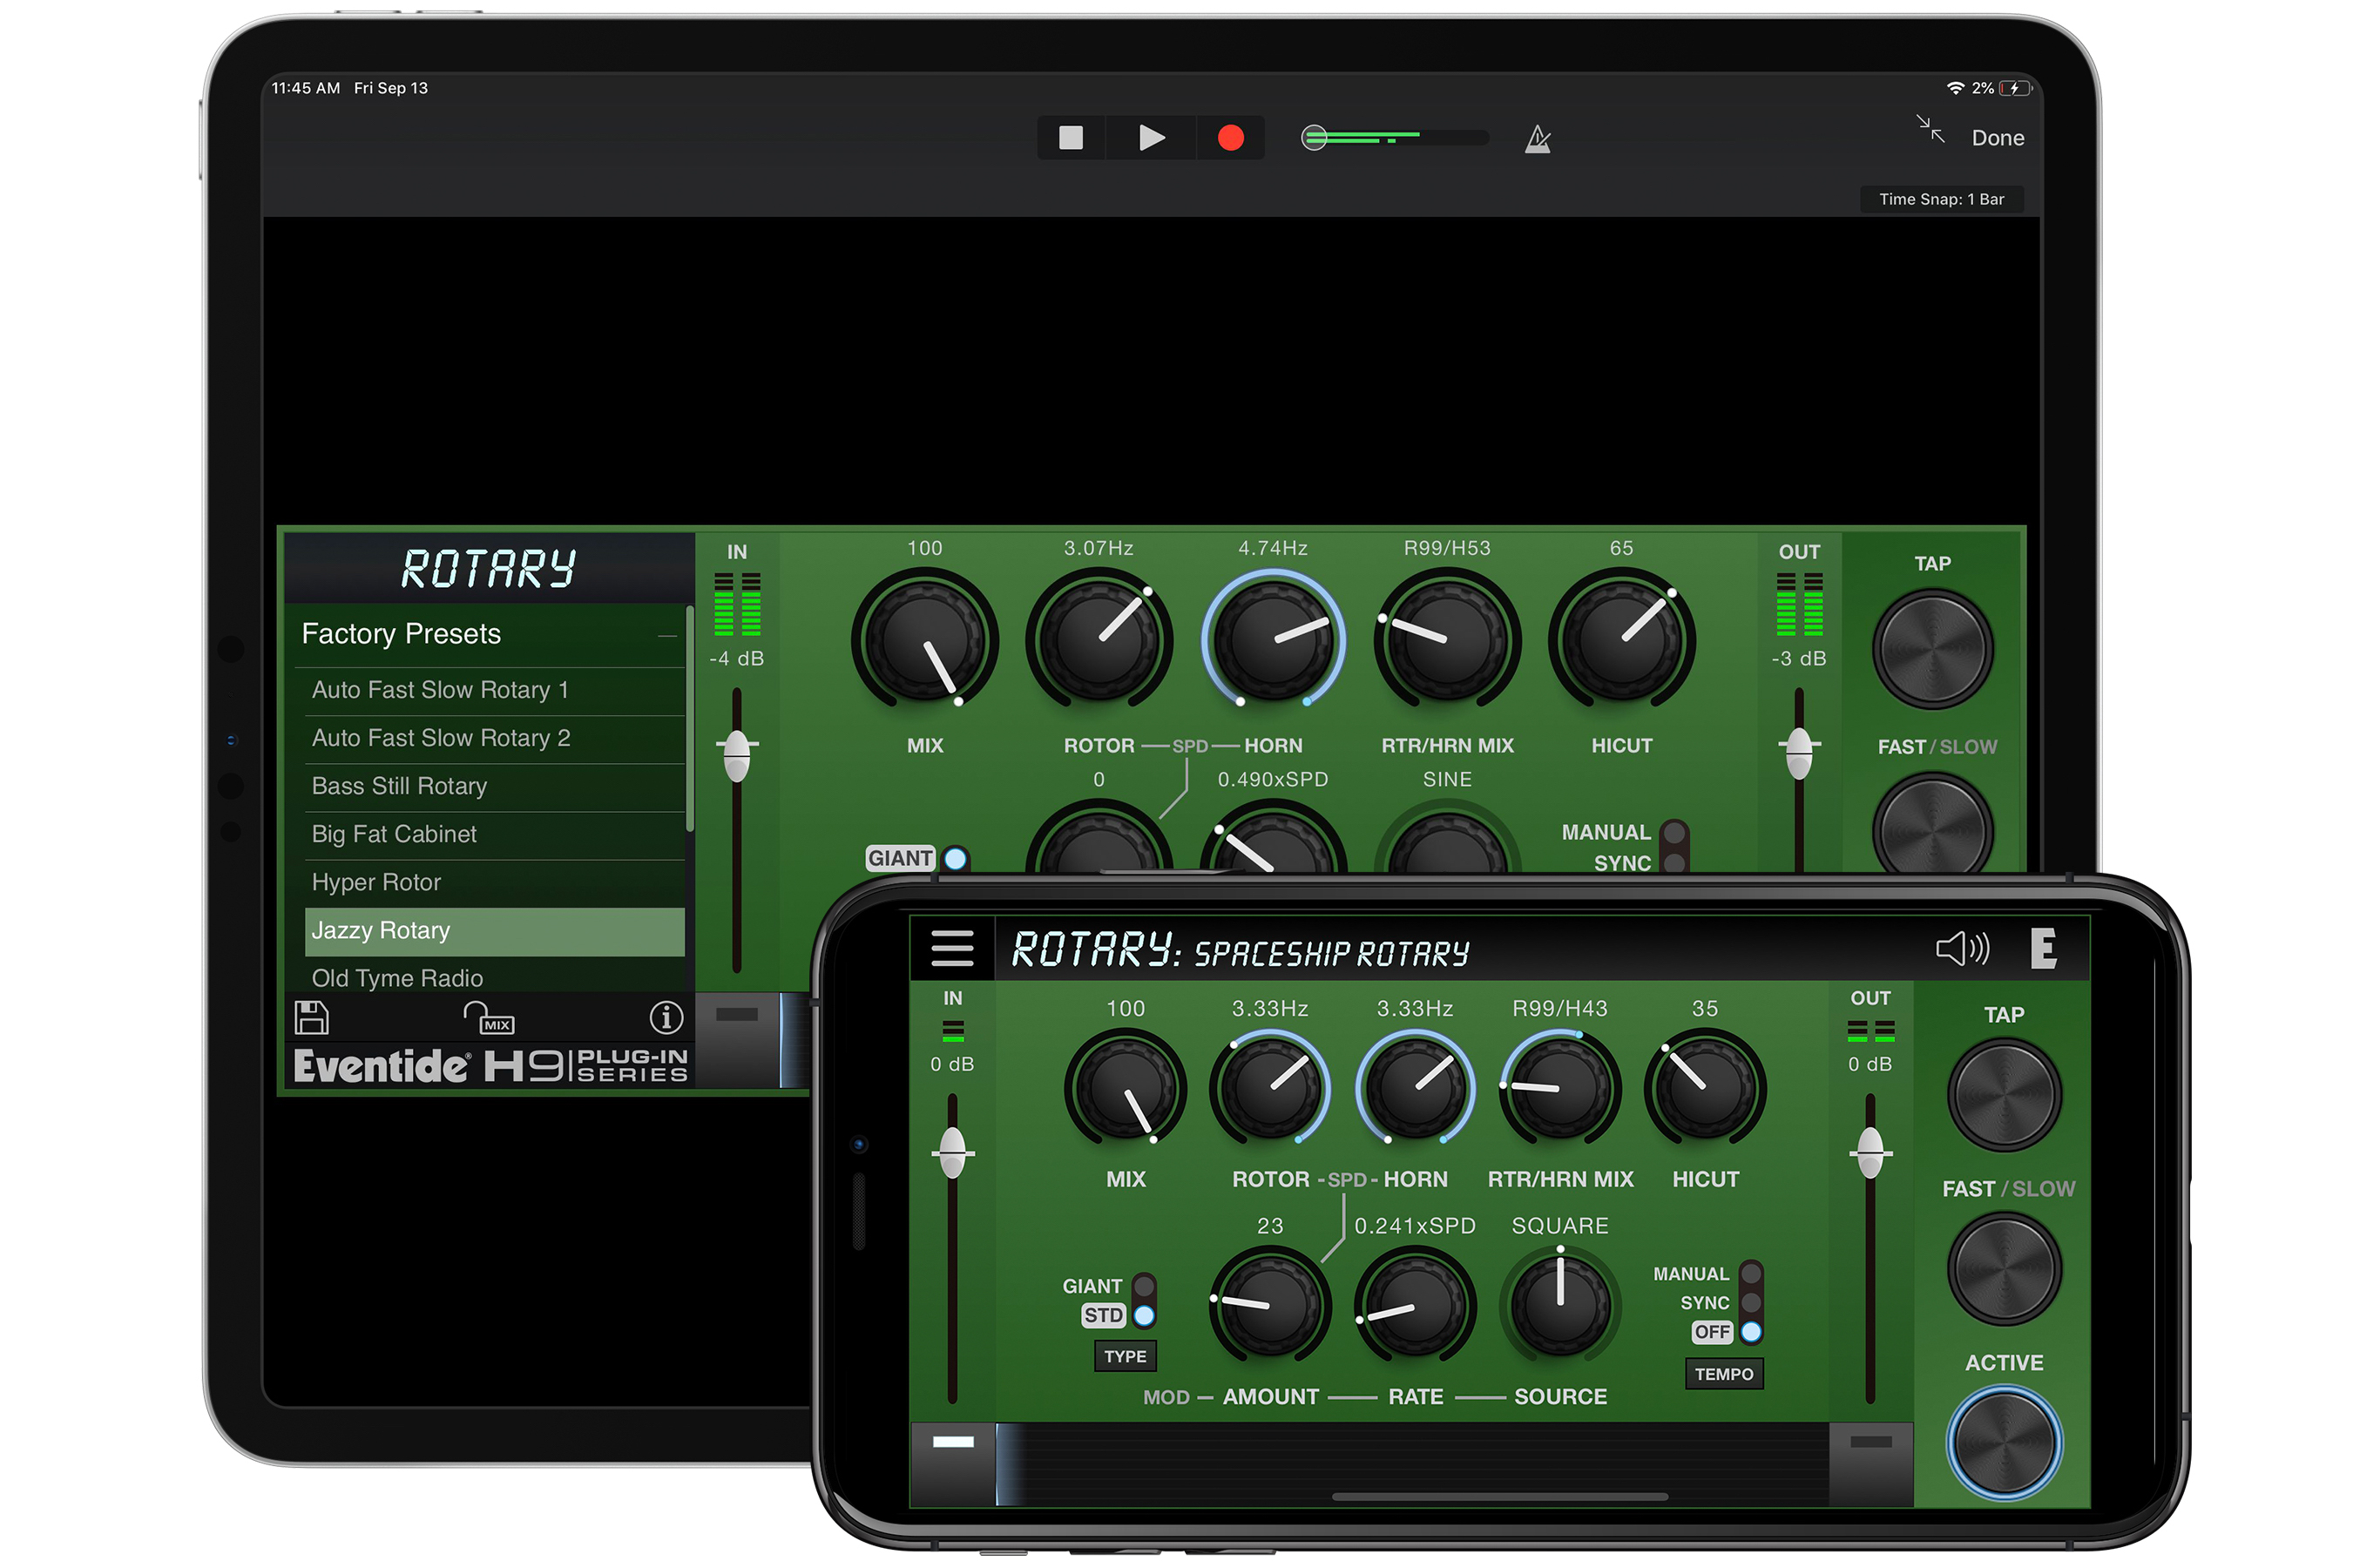This screenshot has height=1568, width=2380.
Task: Tap the Done button
Action: [1997, 138]
